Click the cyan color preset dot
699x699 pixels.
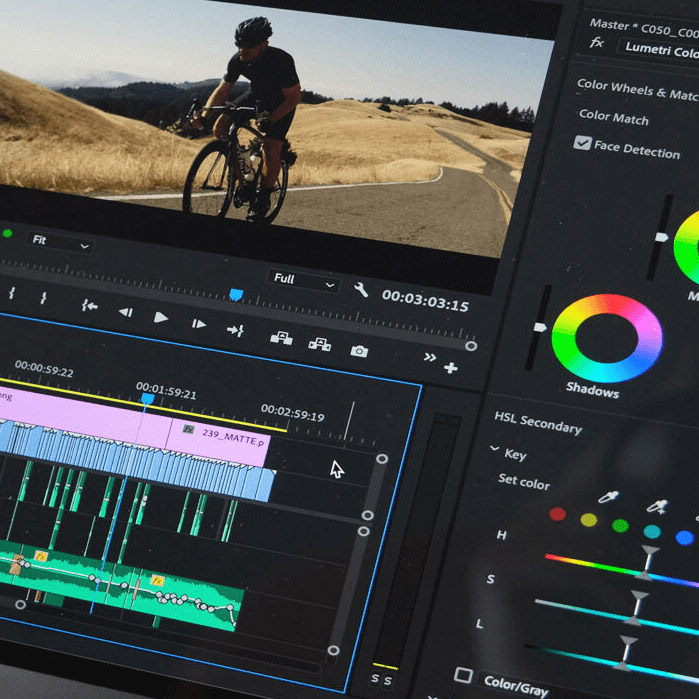[652, 531]
